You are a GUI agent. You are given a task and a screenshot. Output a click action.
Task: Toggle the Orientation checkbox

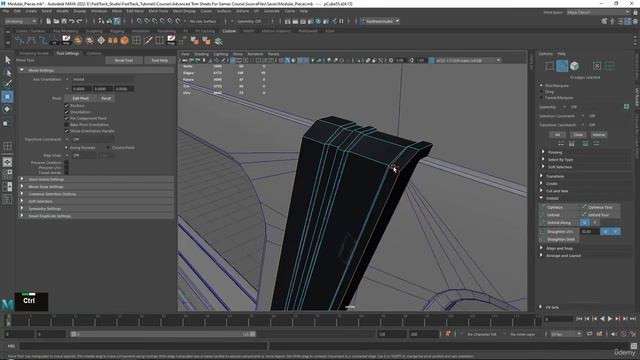[x=67, y=112]
